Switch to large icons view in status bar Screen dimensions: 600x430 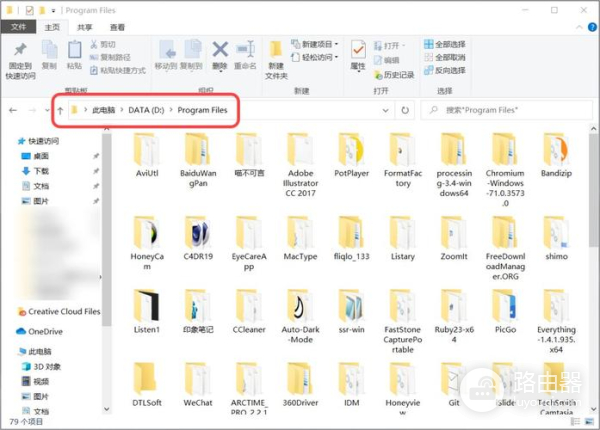(x=590, y=422)
